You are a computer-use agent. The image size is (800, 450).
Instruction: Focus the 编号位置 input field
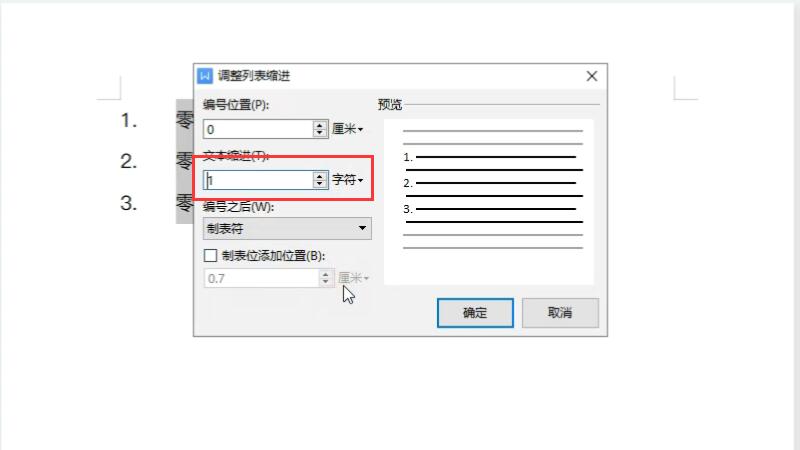coord(258,129)
